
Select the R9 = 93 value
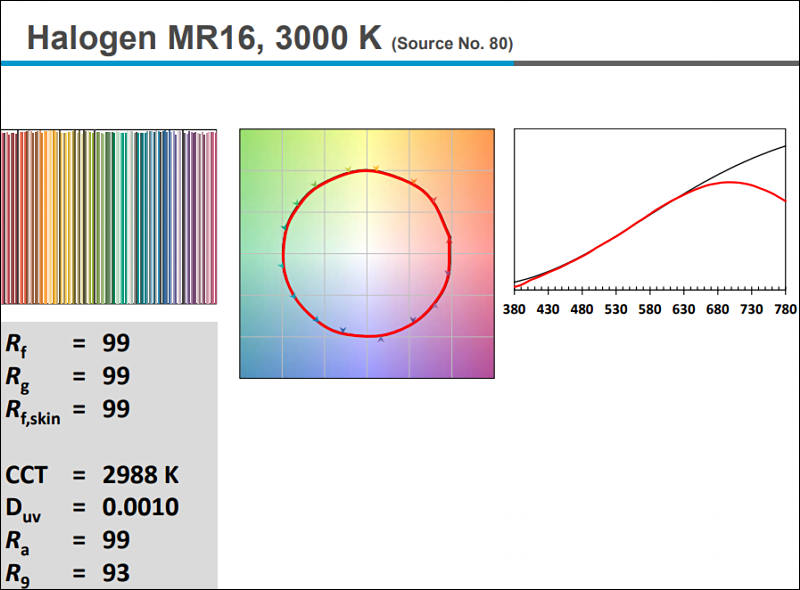[116, 573]
